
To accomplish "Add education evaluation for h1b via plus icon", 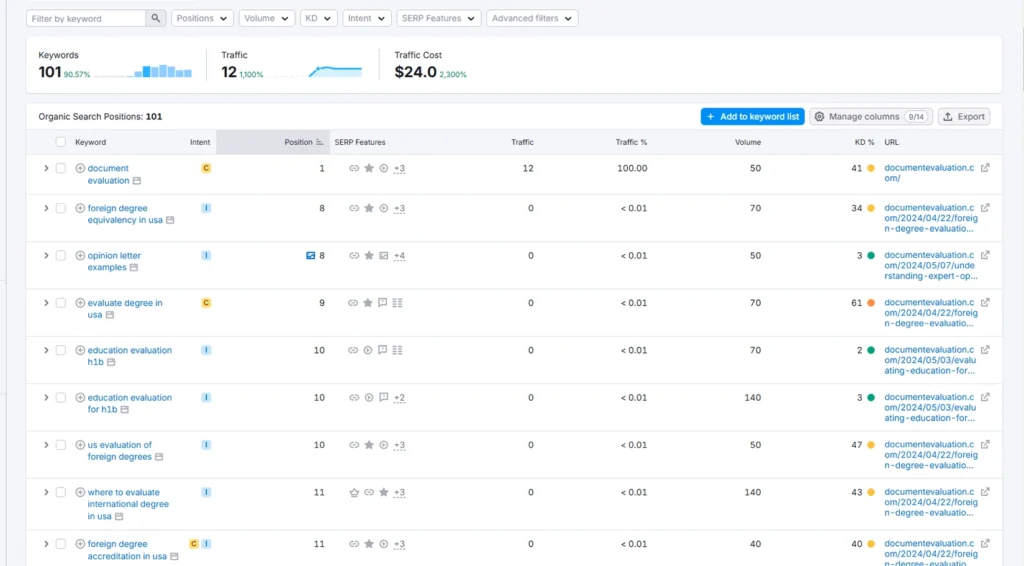I will pyautogui.click(x=80, y=398).
